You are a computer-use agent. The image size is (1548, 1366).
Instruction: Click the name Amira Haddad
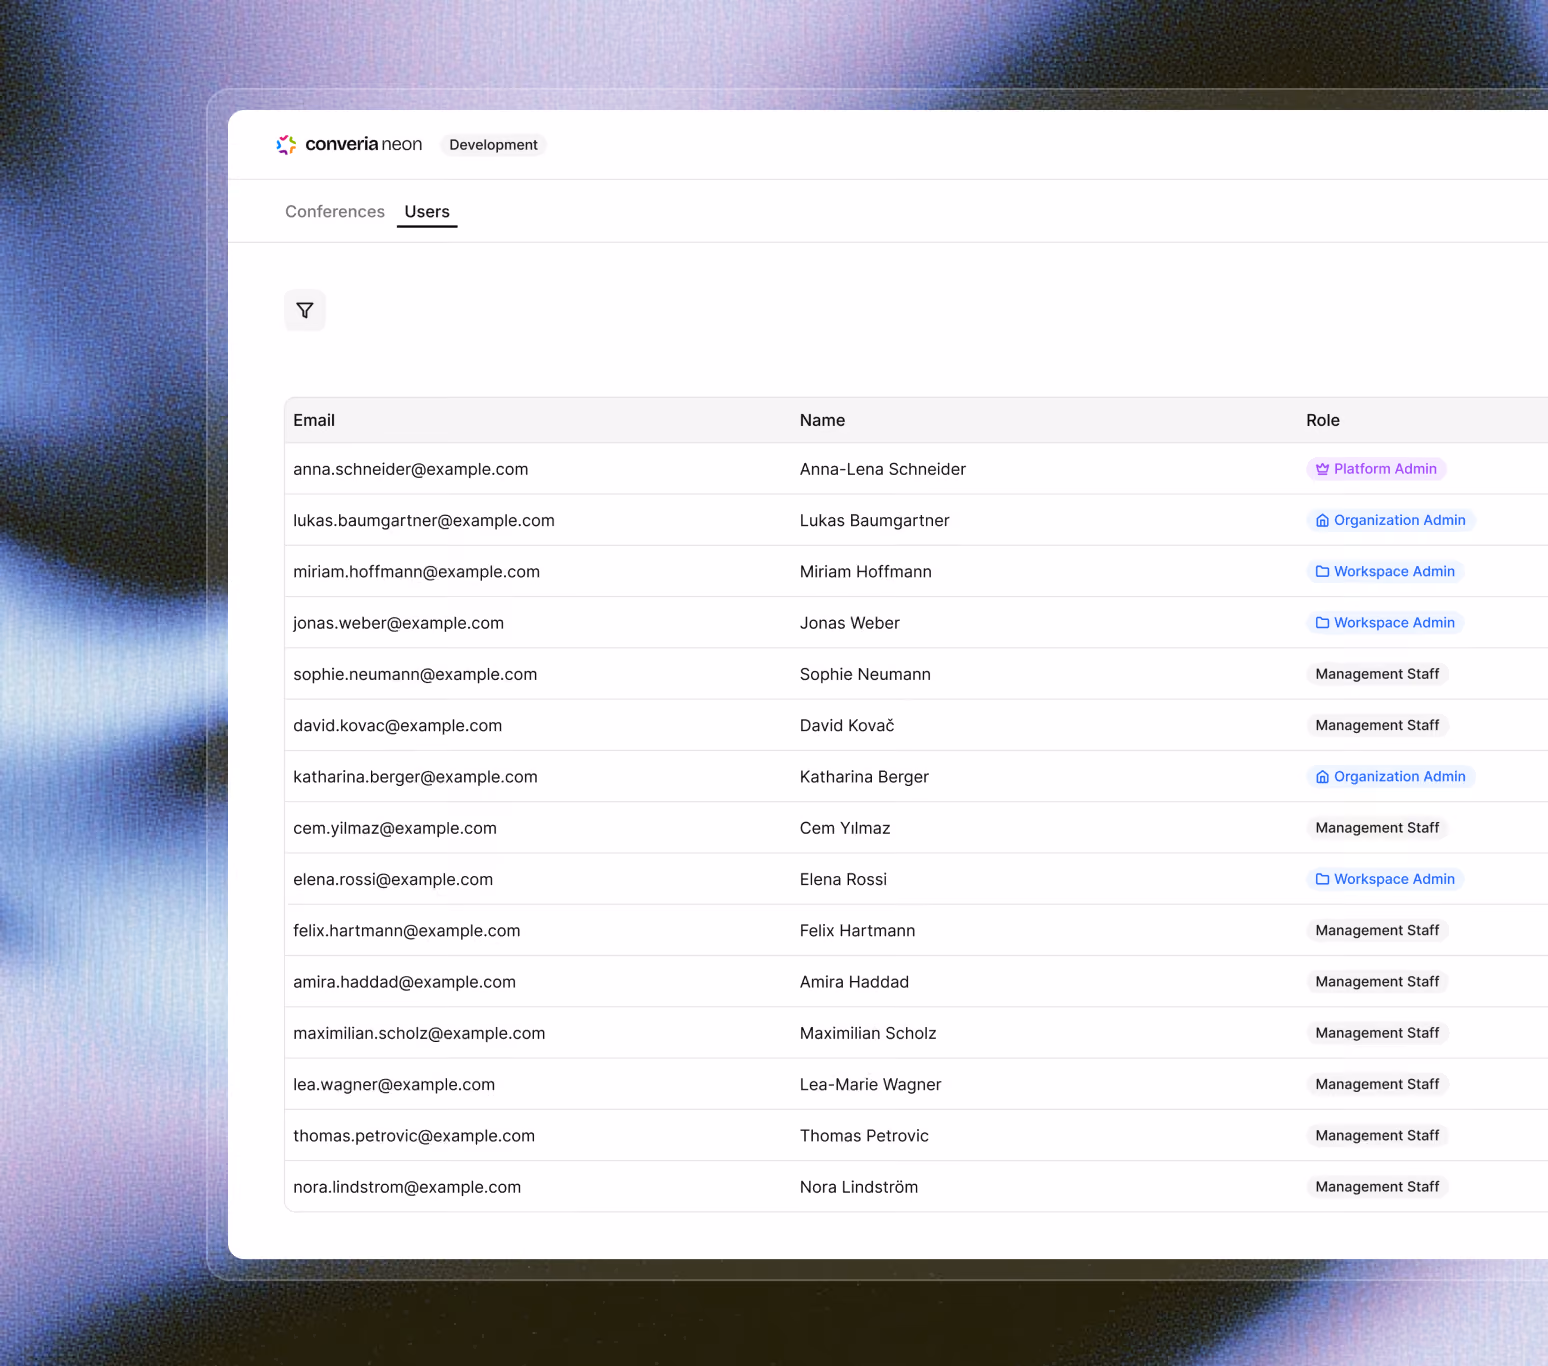[x=854, y=982]
